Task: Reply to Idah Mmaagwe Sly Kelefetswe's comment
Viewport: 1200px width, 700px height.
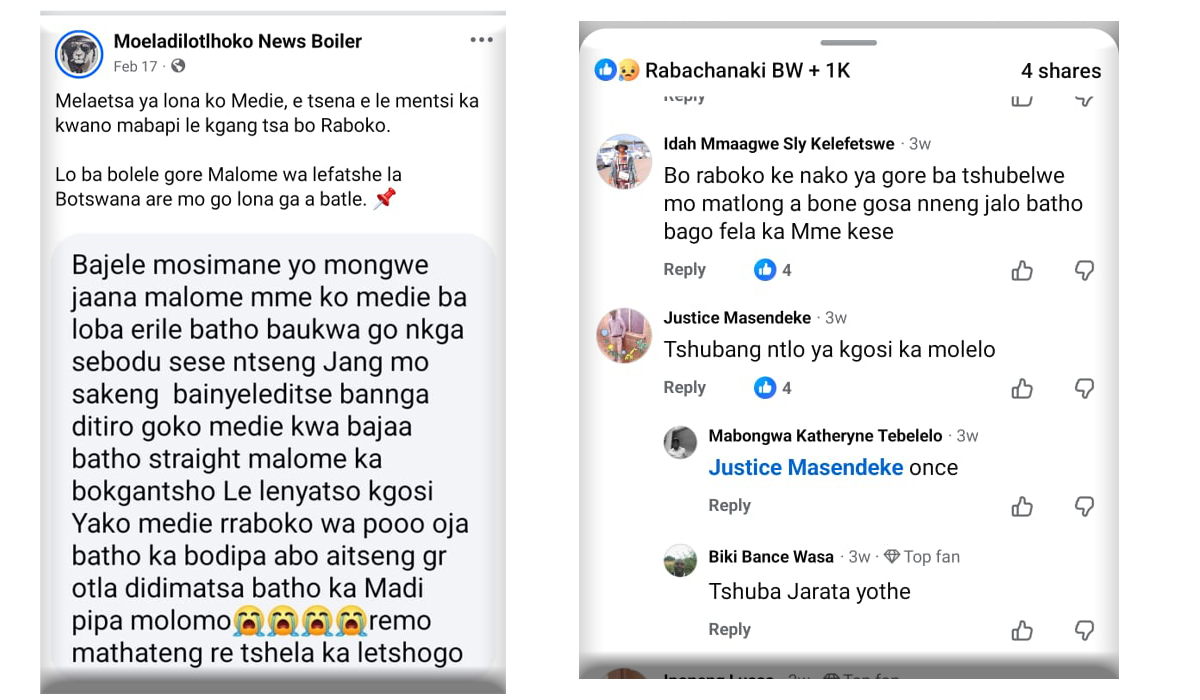Action: pos(684,270)
